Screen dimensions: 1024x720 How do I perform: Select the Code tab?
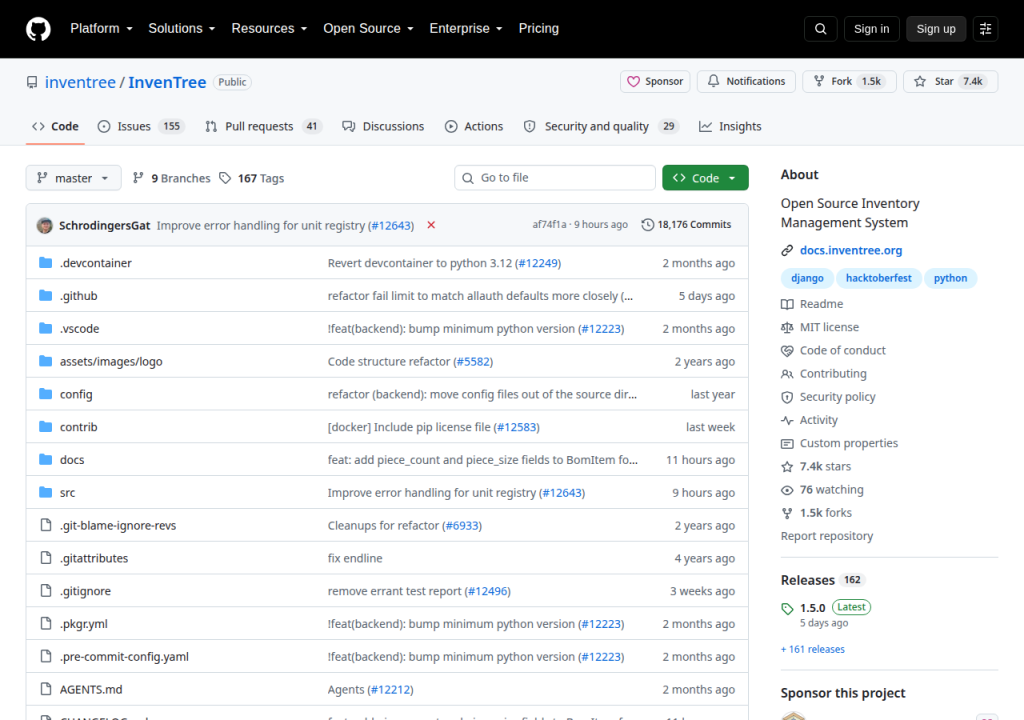point(56,126)
